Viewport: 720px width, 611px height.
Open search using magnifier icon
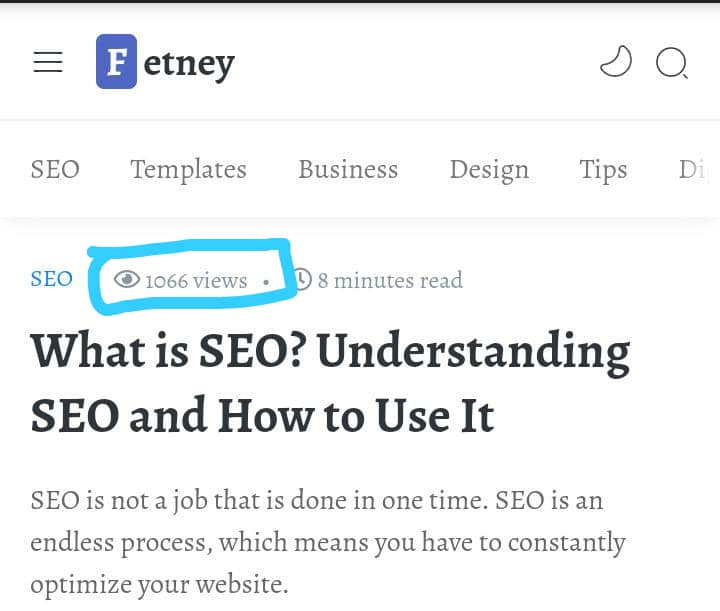672,63
